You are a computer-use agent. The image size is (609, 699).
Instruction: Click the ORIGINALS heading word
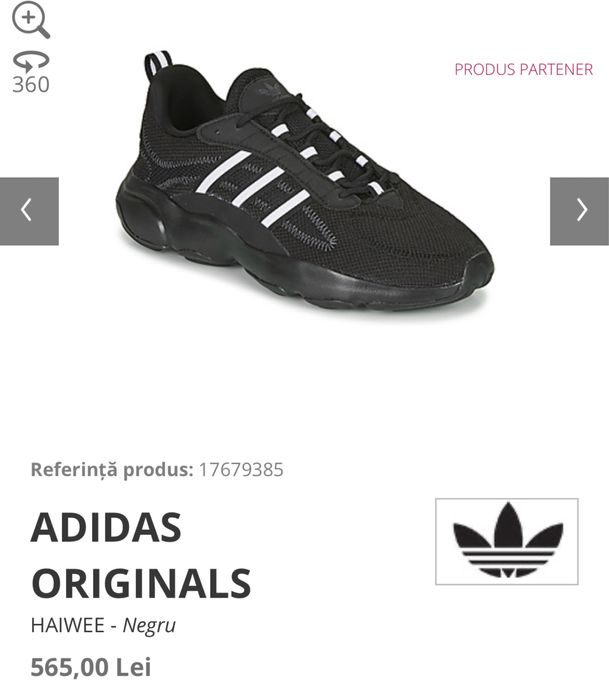pyautogui.click(x=141, y=583)
